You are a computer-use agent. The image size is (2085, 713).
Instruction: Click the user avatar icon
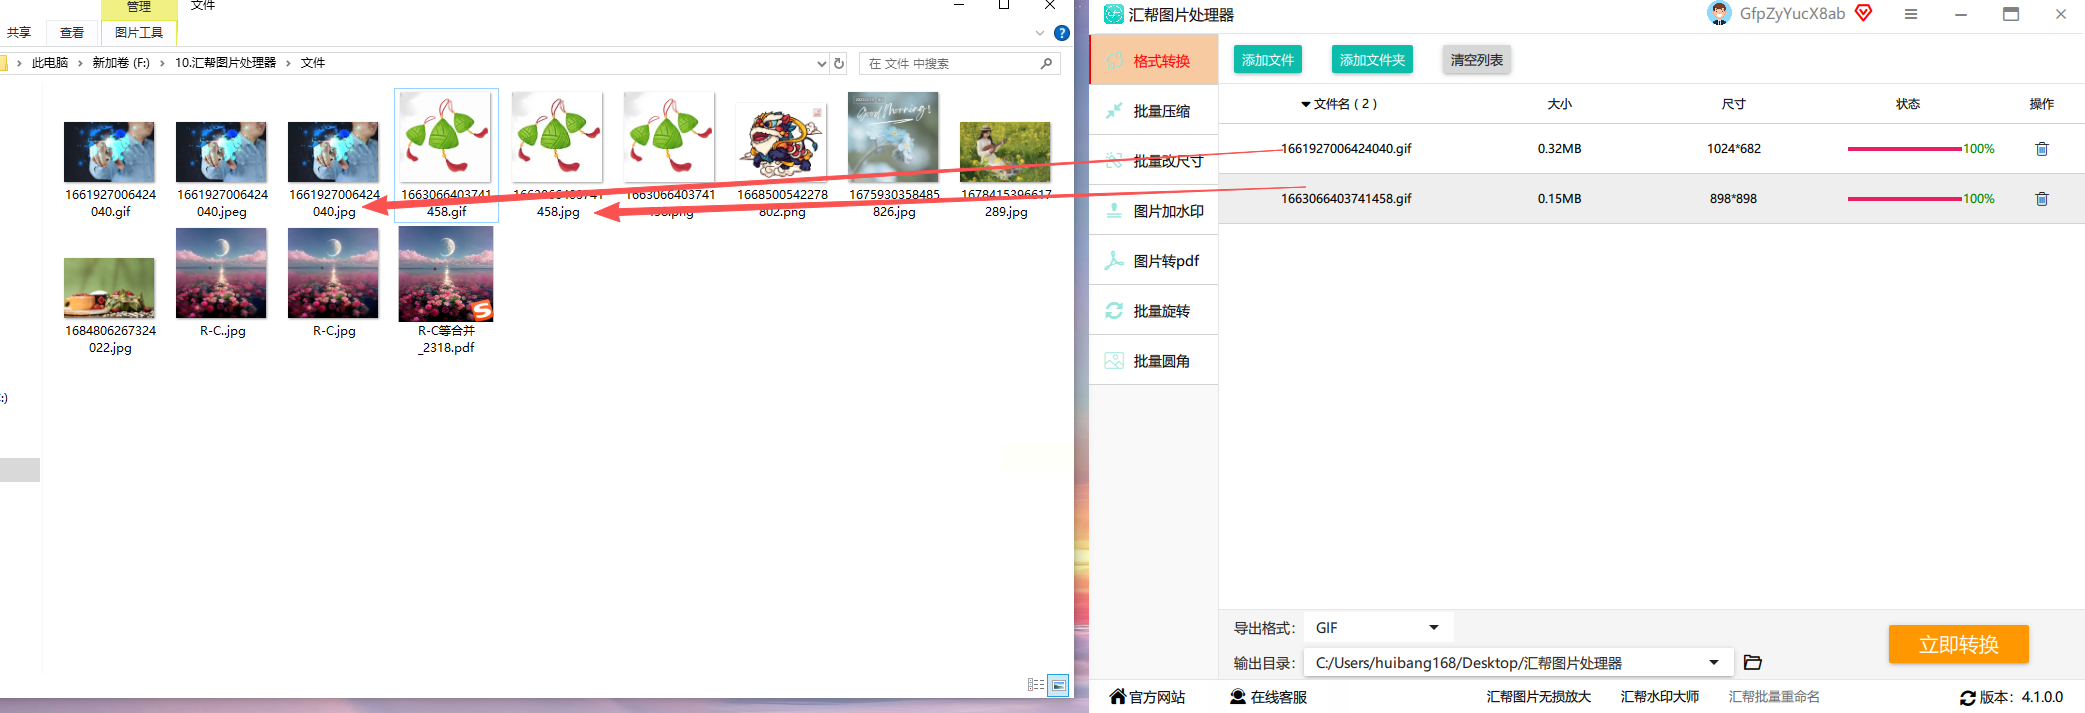[1718, 14]
